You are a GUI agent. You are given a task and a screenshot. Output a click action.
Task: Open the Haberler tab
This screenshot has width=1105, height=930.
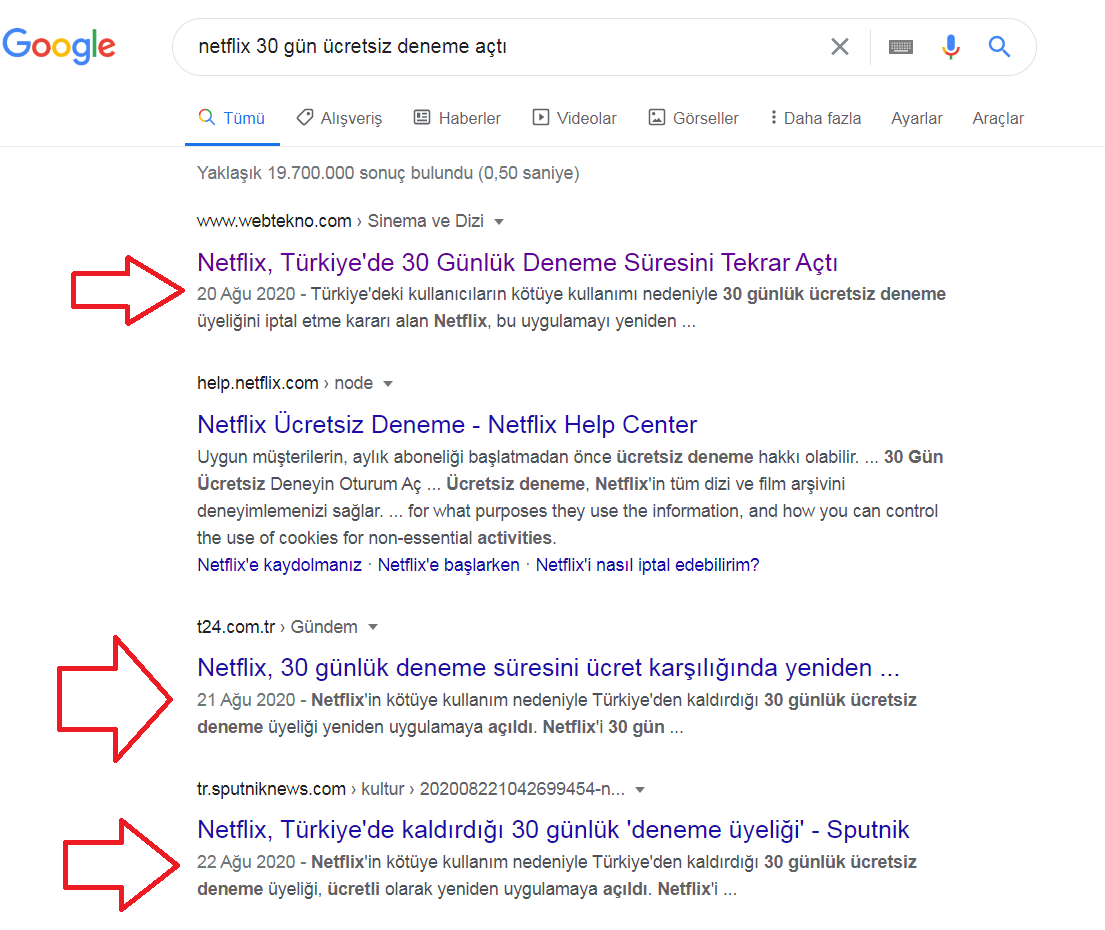pos(457,118)
